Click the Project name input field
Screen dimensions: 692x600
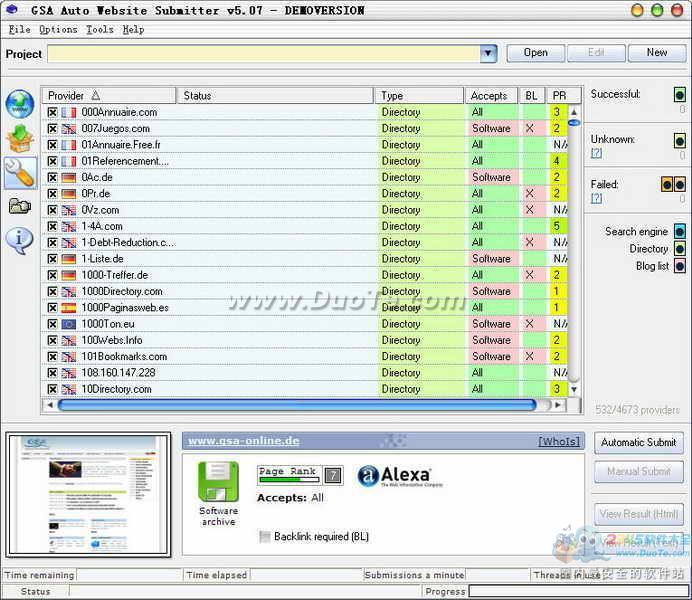264,53
